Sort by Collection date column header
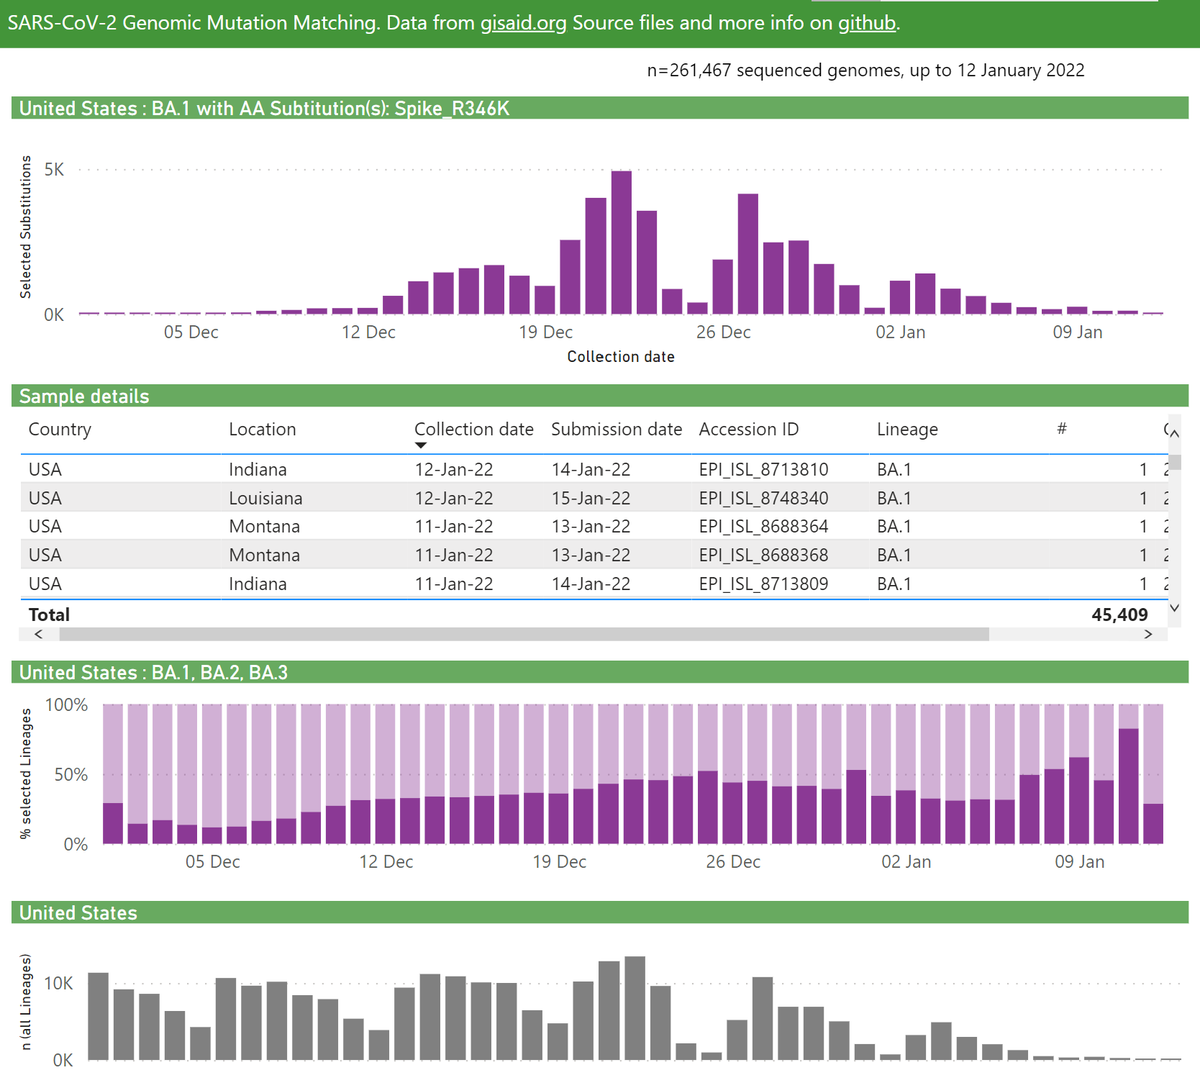This screenshot has height=1088, width=1200. click(x=474, y=429)
